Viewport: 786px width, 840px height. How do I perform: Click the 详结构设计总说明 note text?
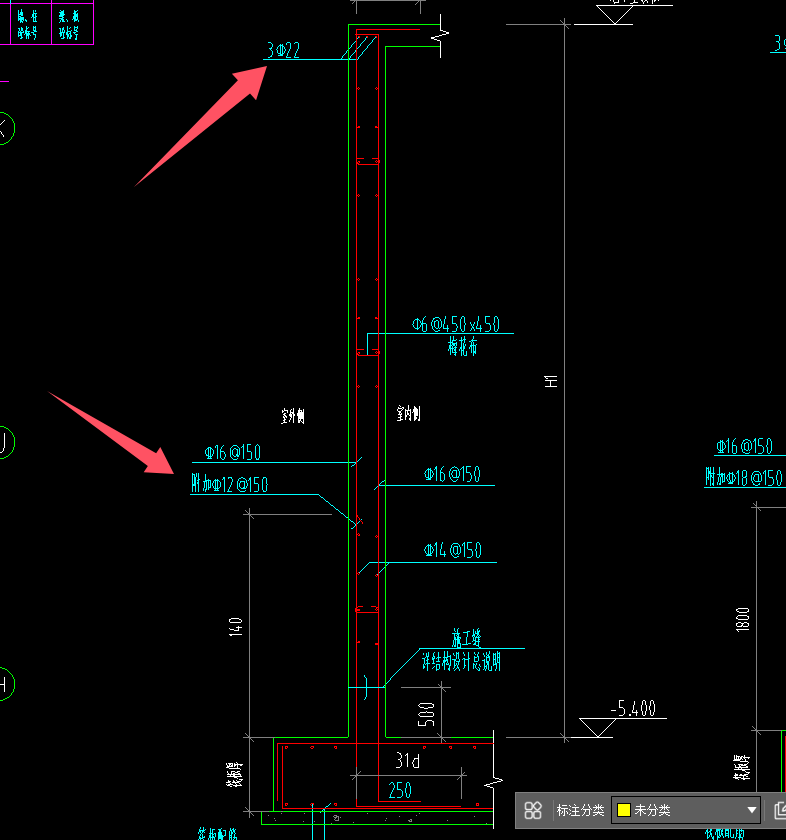[461, 662]
